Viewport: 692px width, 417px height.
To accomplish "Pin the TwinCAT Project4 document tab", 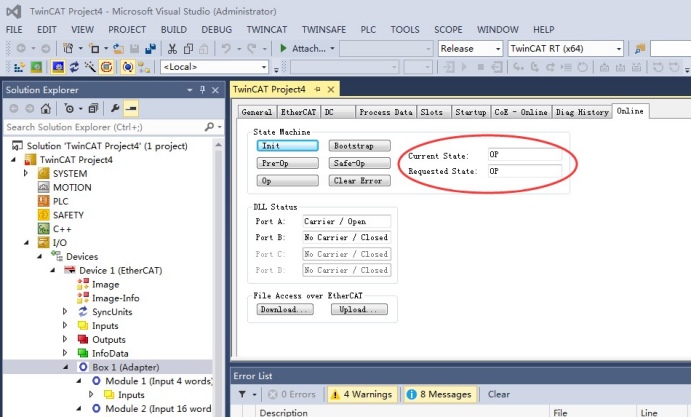I will click(x=317, y=90).
